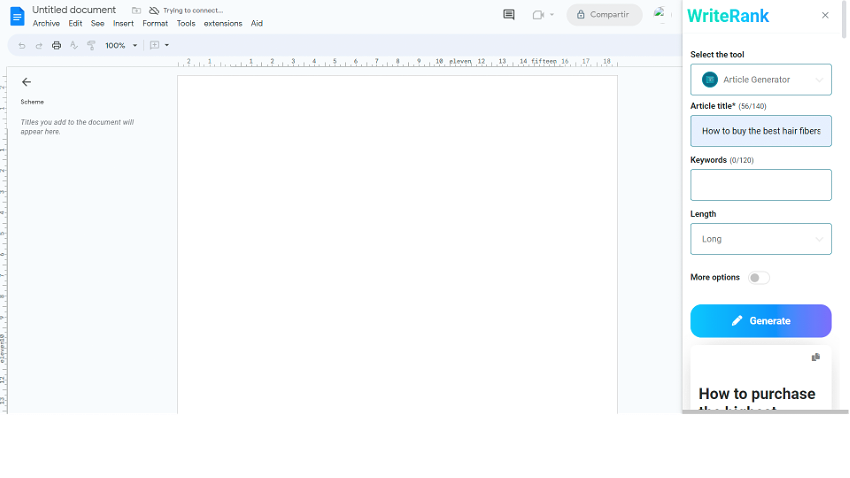Click the 'Trying to connect...' status text
This screenshot has width=850, height=478.
click(x=193, y=10)
